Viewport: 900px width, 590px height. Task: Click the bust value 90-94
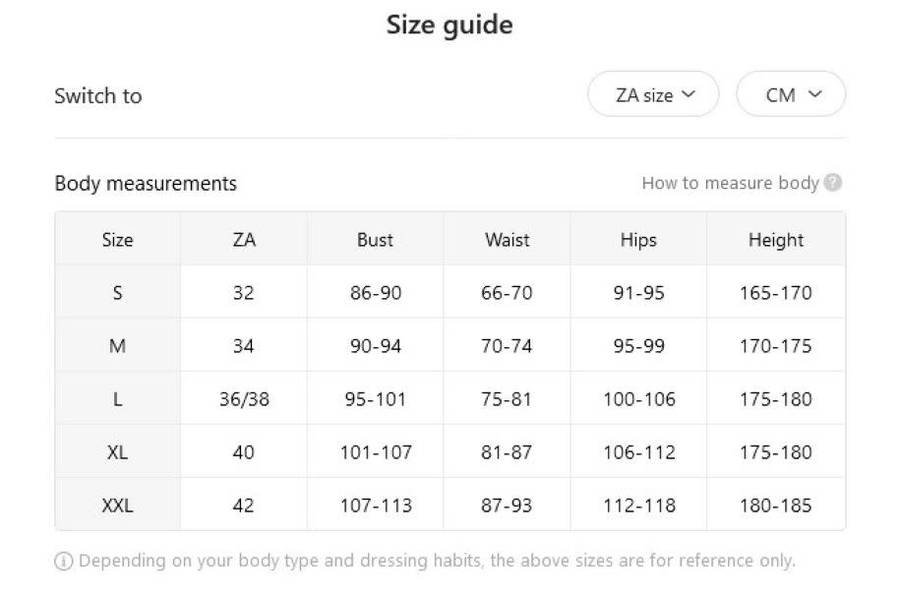pos(375,346)
